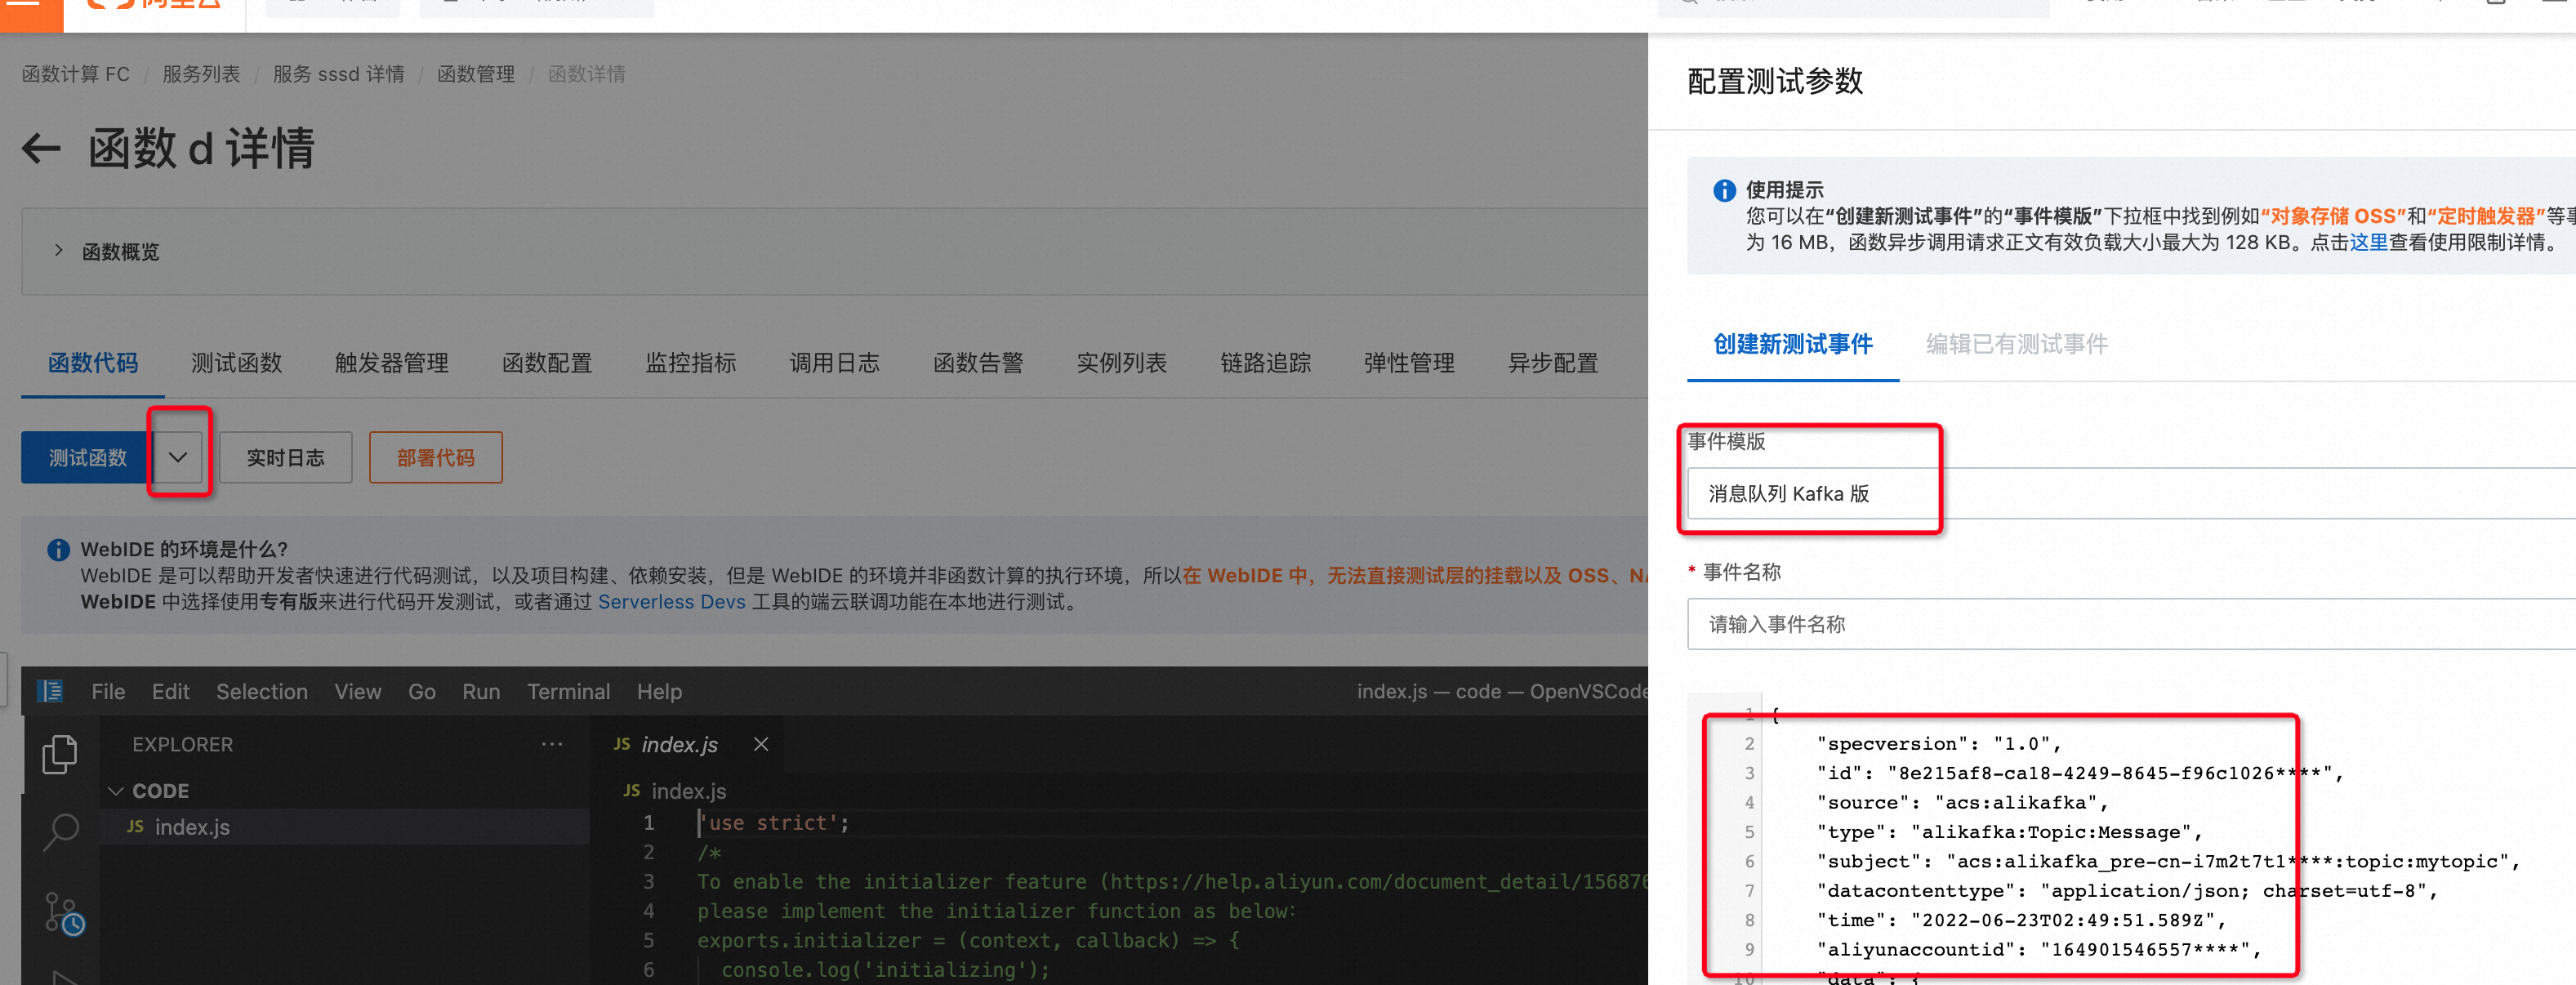This screenshot has height=985, width=2576.
Task: Open the 事件模版 dropdown showing 消息队列 Kafka 版
Action: click(x=2131, y=493)
